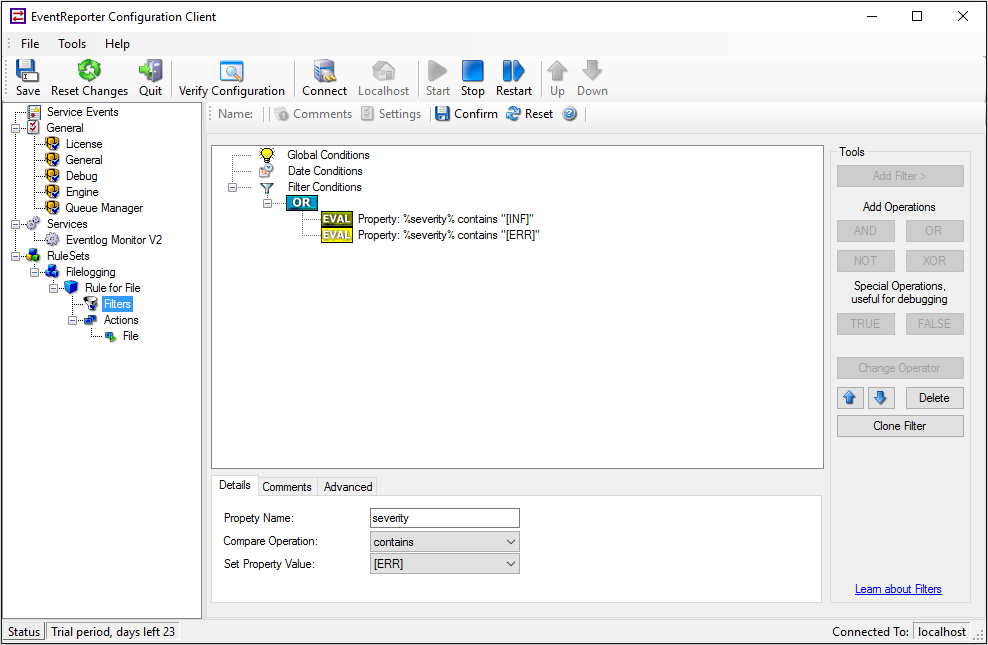Move the filter down with the blue down arrow
The width and height of the screenshot is (988, 645).
coord(881,398)
